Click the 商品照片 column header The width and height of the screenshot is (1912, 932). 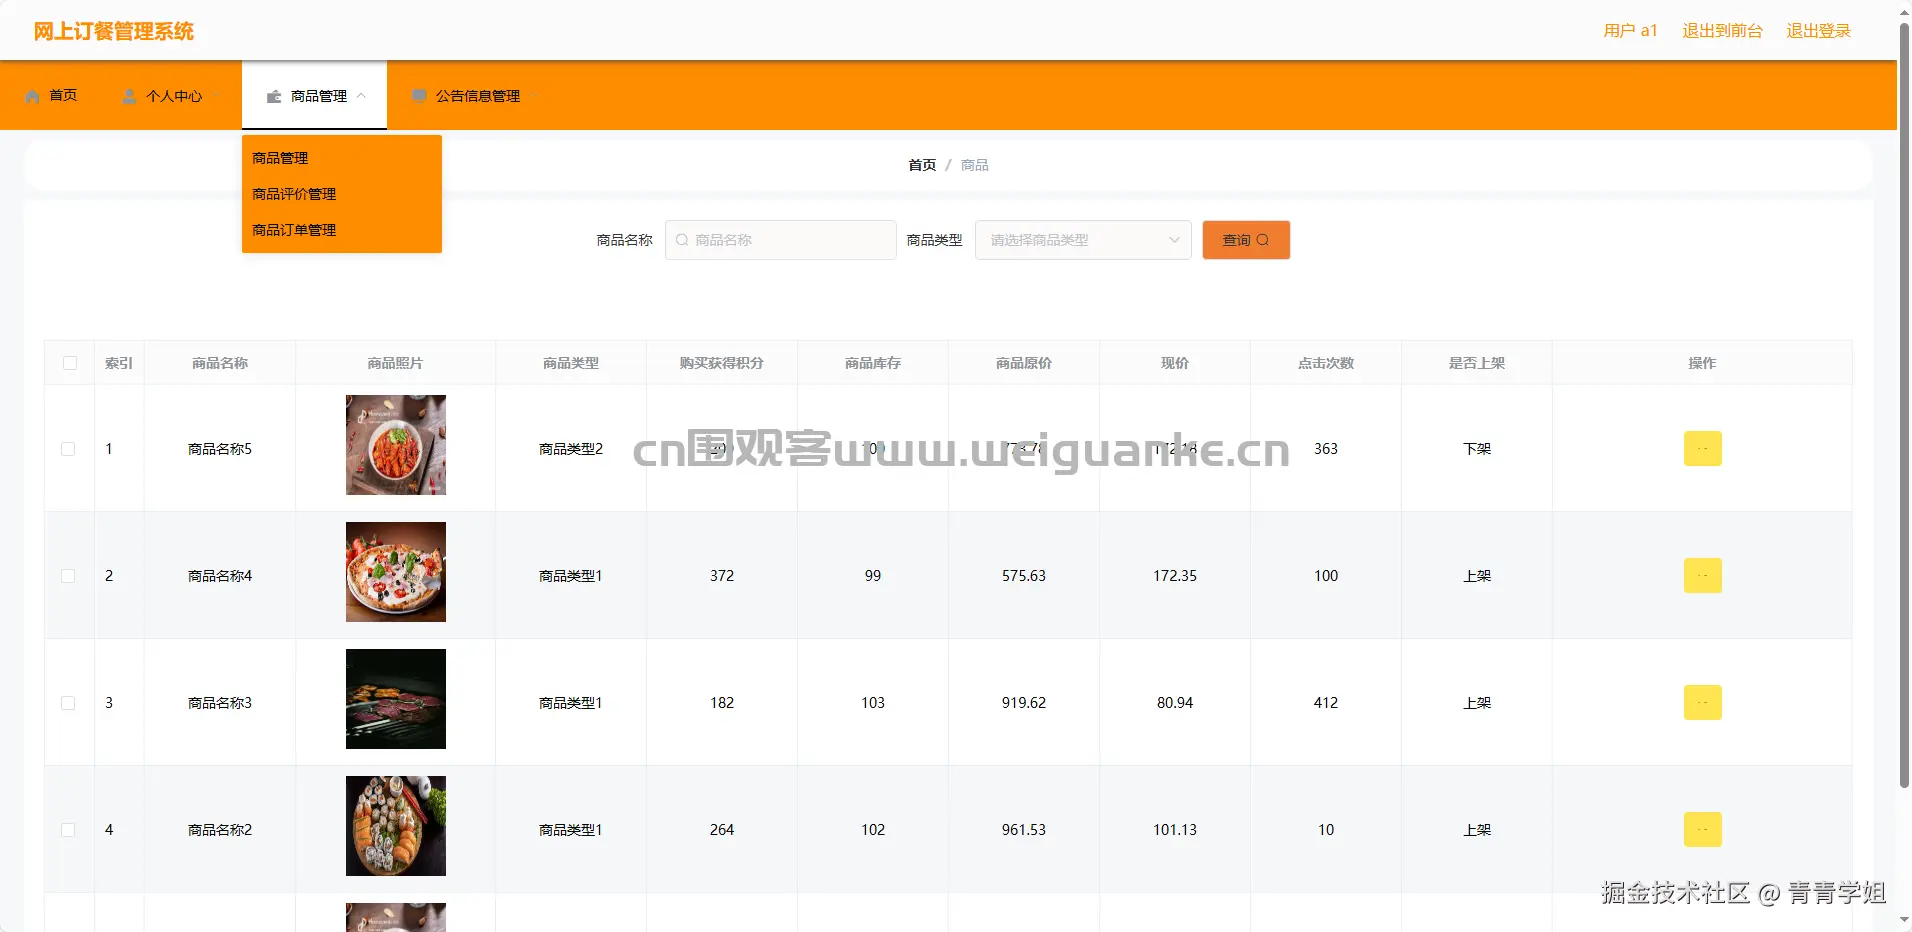(x=395, y=363)
